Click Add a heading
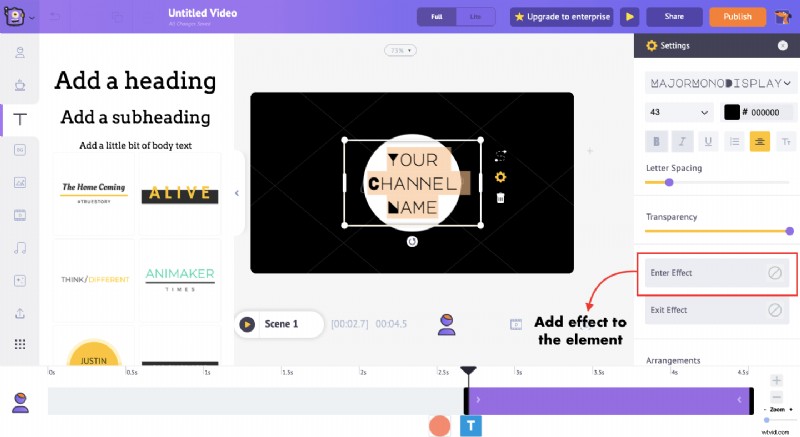The width and height of the screenshot is (800, 437). (x=135, y=81)
